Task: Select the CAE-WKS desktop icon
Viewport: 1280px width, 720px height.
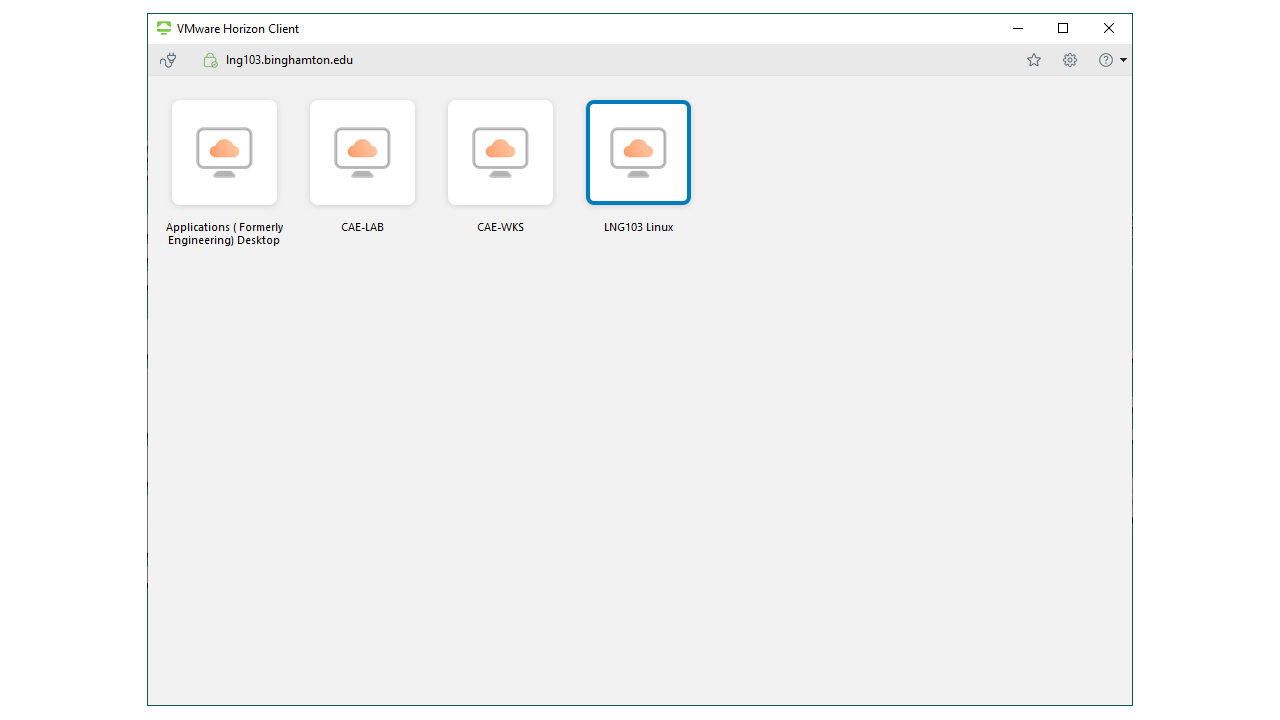Action: (500, 152)
